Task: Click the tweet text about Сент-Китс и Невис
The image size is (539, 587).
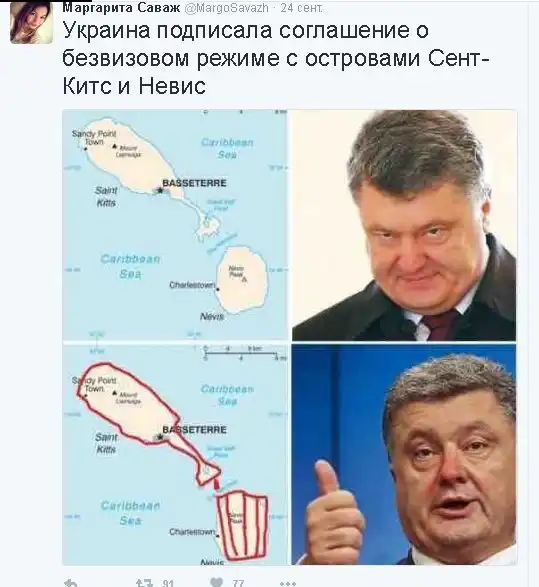Action: point(276,58)
